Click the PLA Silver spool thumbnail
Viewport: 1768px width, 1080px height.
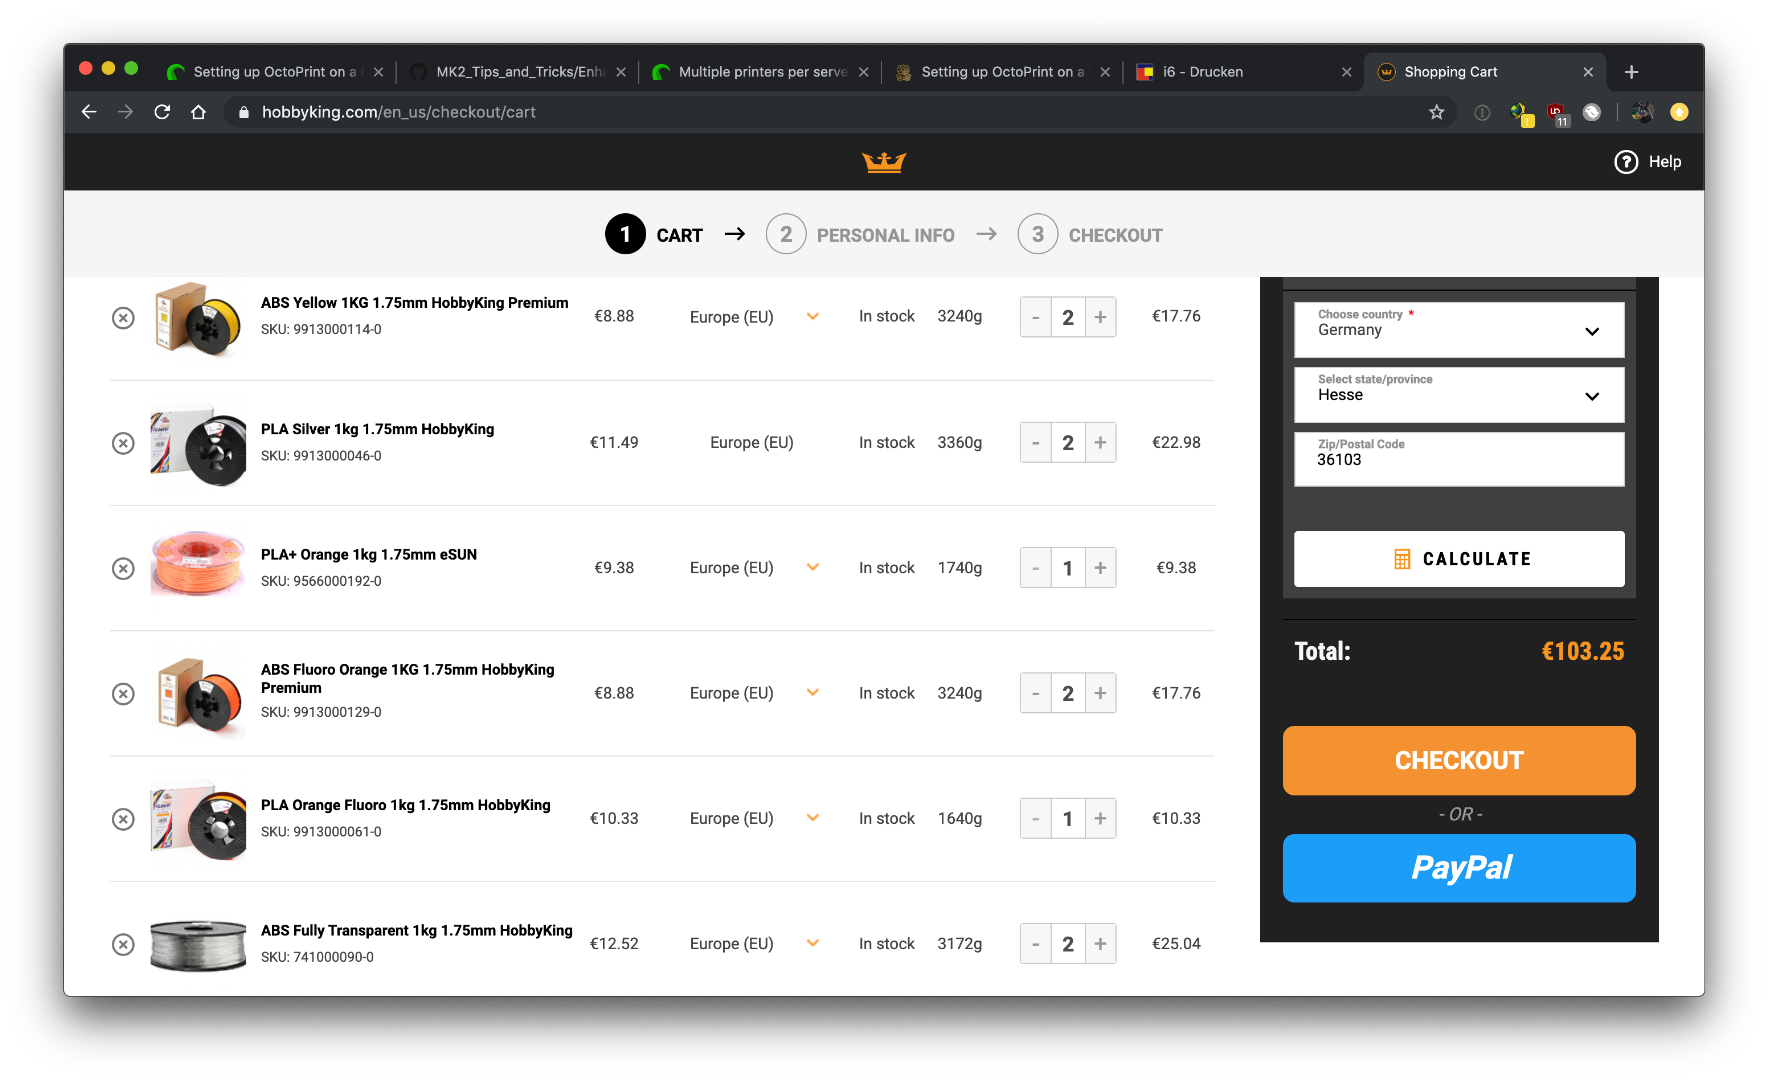pyautogui.click(x=198, y=444)
